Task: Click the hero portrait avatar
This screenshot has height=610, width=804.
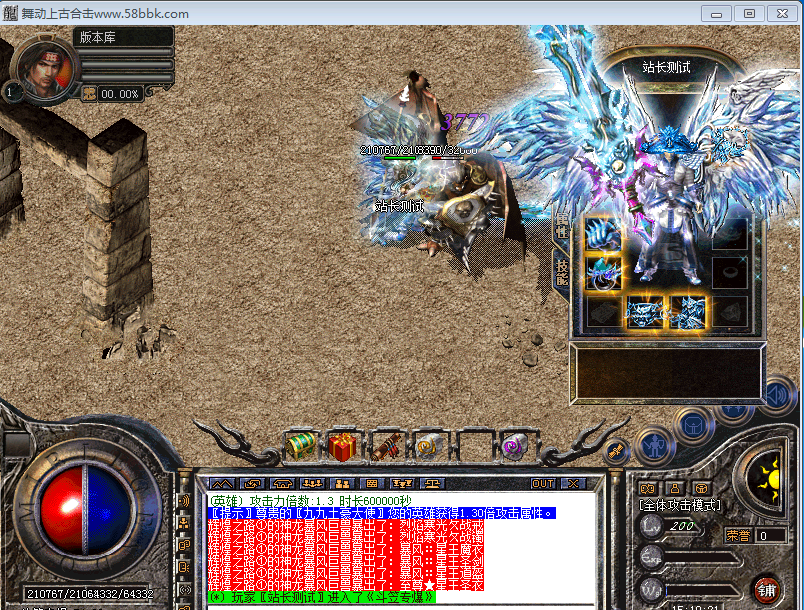Action: (x=44, y=69)
